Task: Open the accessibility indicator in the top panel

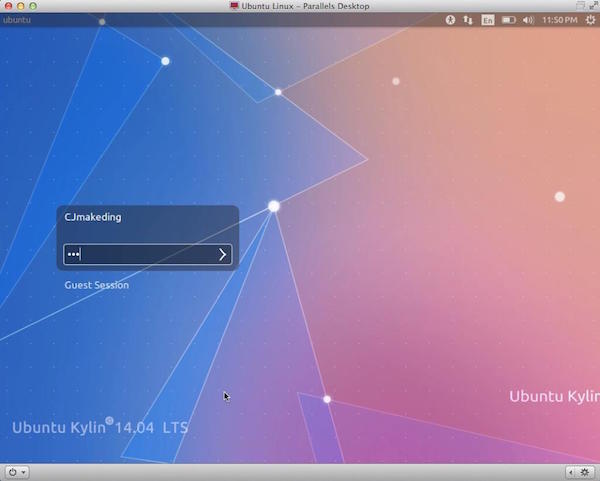Action: tap(450, 20)
